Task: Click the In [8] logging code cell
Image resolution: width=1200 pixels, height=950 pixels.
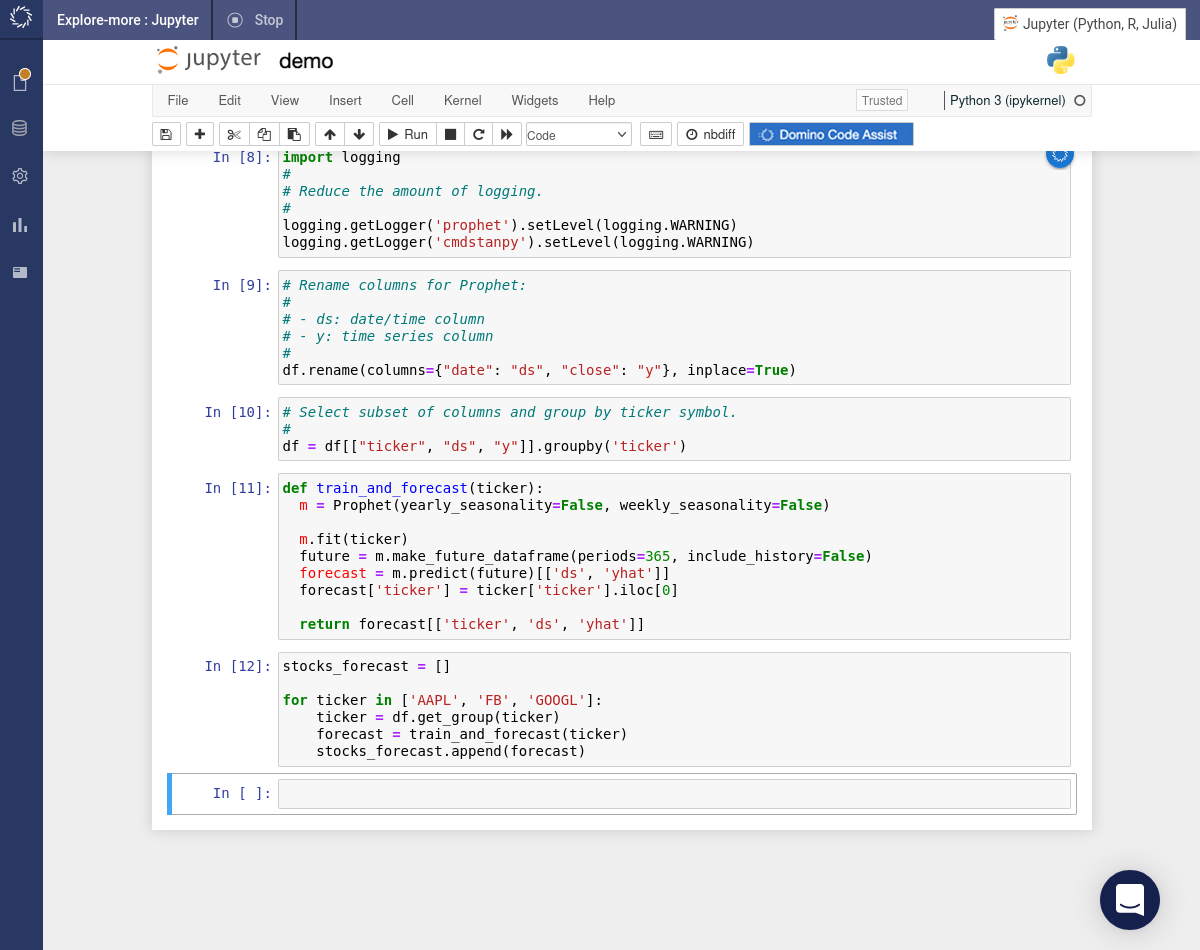Action: click(674, 203)
